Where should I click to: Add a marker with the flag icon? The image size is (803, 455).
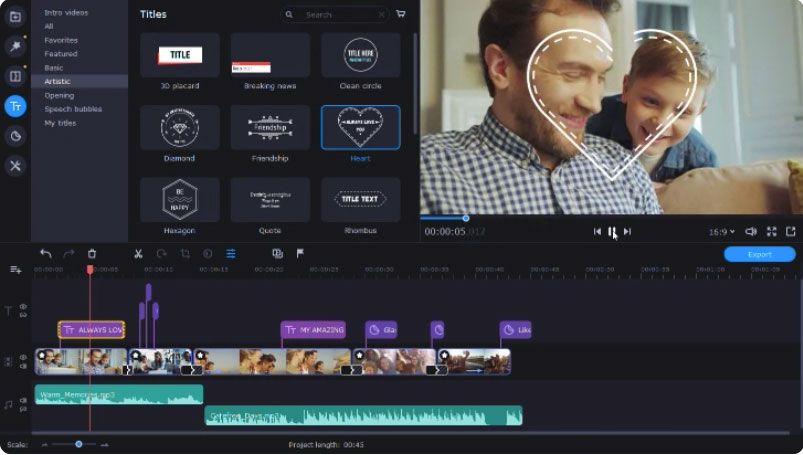(x=300, y=254)
